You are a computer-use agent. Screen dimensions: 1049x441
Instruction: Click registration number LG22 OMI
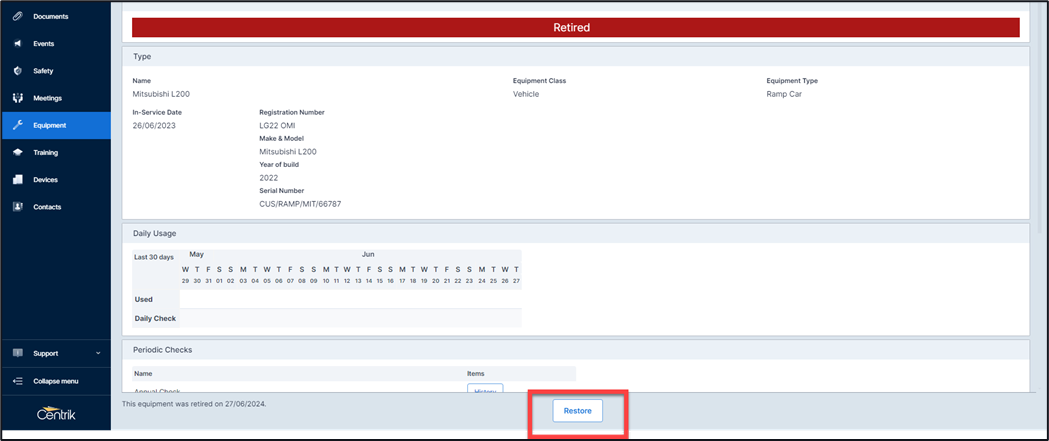click(x=277, y=125)
